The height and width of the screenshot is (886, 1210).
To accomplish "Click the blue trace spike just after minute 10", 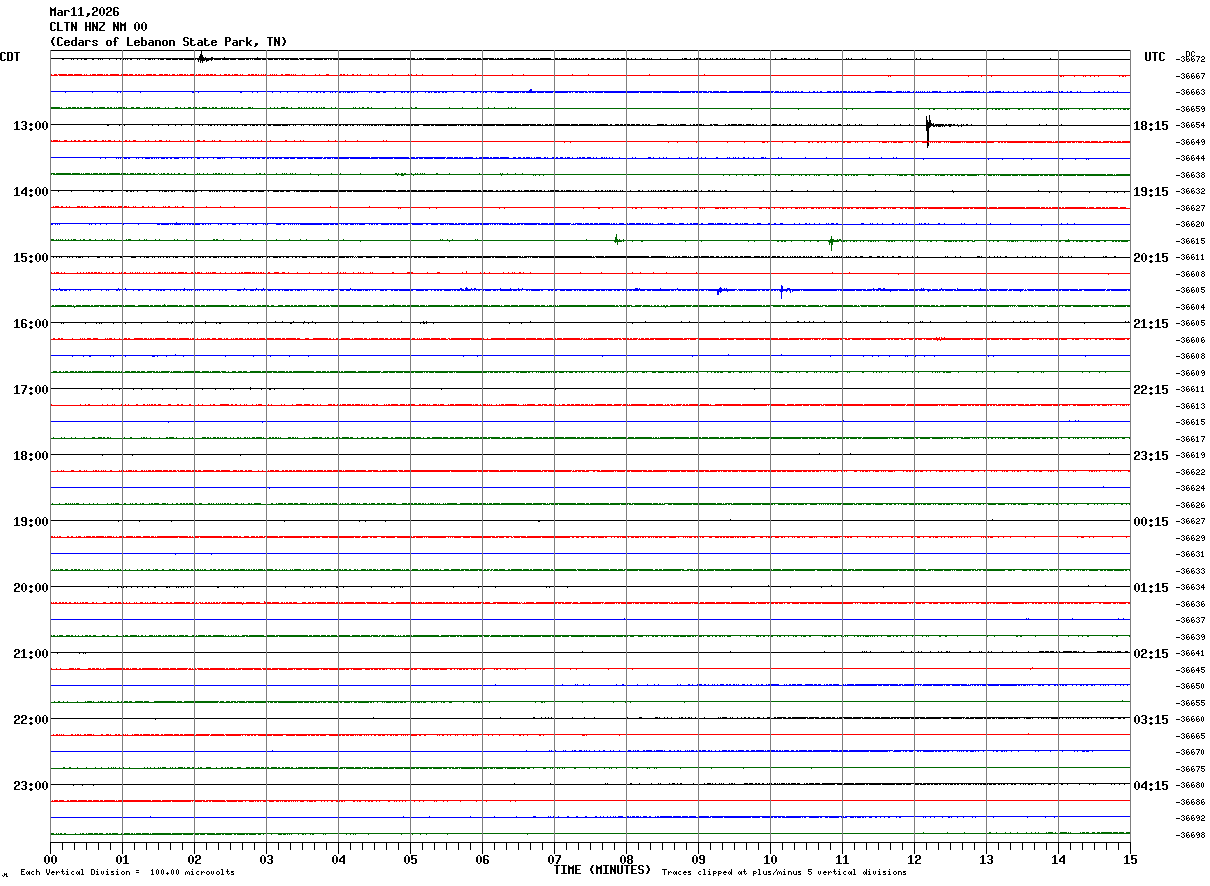I will coord(782,291).
